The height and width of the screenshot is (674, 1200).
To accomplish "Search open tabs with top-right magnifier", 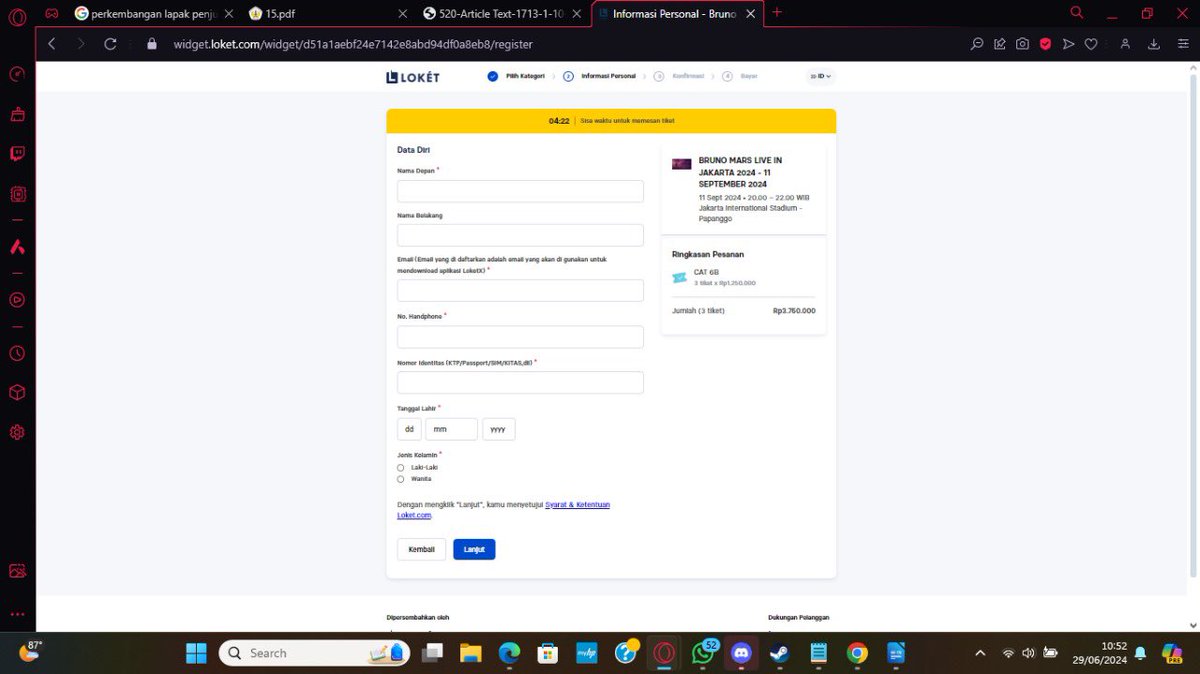I will coord(1077,13).
